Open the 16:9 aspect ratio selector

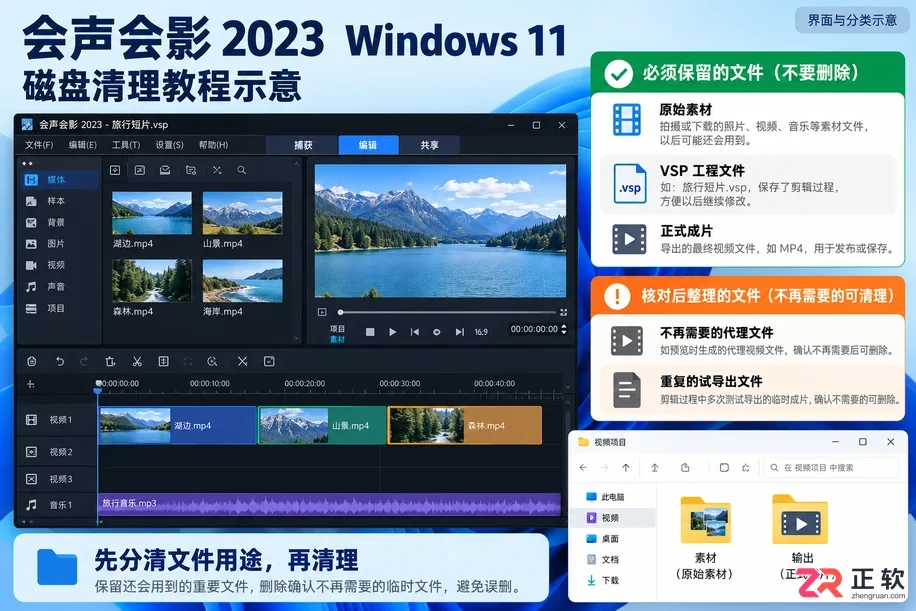pyautogui.click(x=481, y=332)
